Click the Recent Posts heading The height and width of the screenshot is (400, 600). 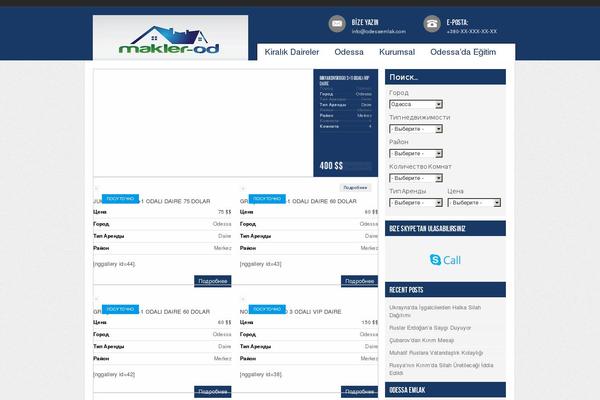tap(445, 290)
